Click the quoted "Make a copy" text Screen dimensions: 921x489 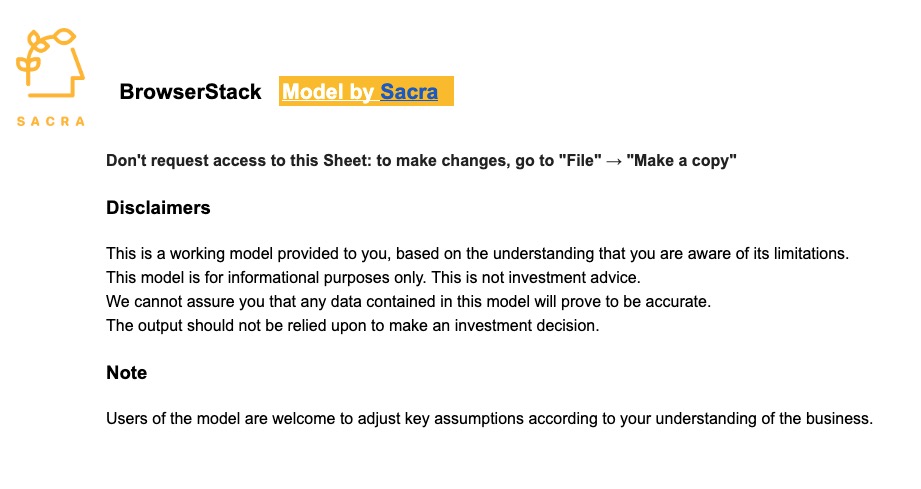coord(681,161)
